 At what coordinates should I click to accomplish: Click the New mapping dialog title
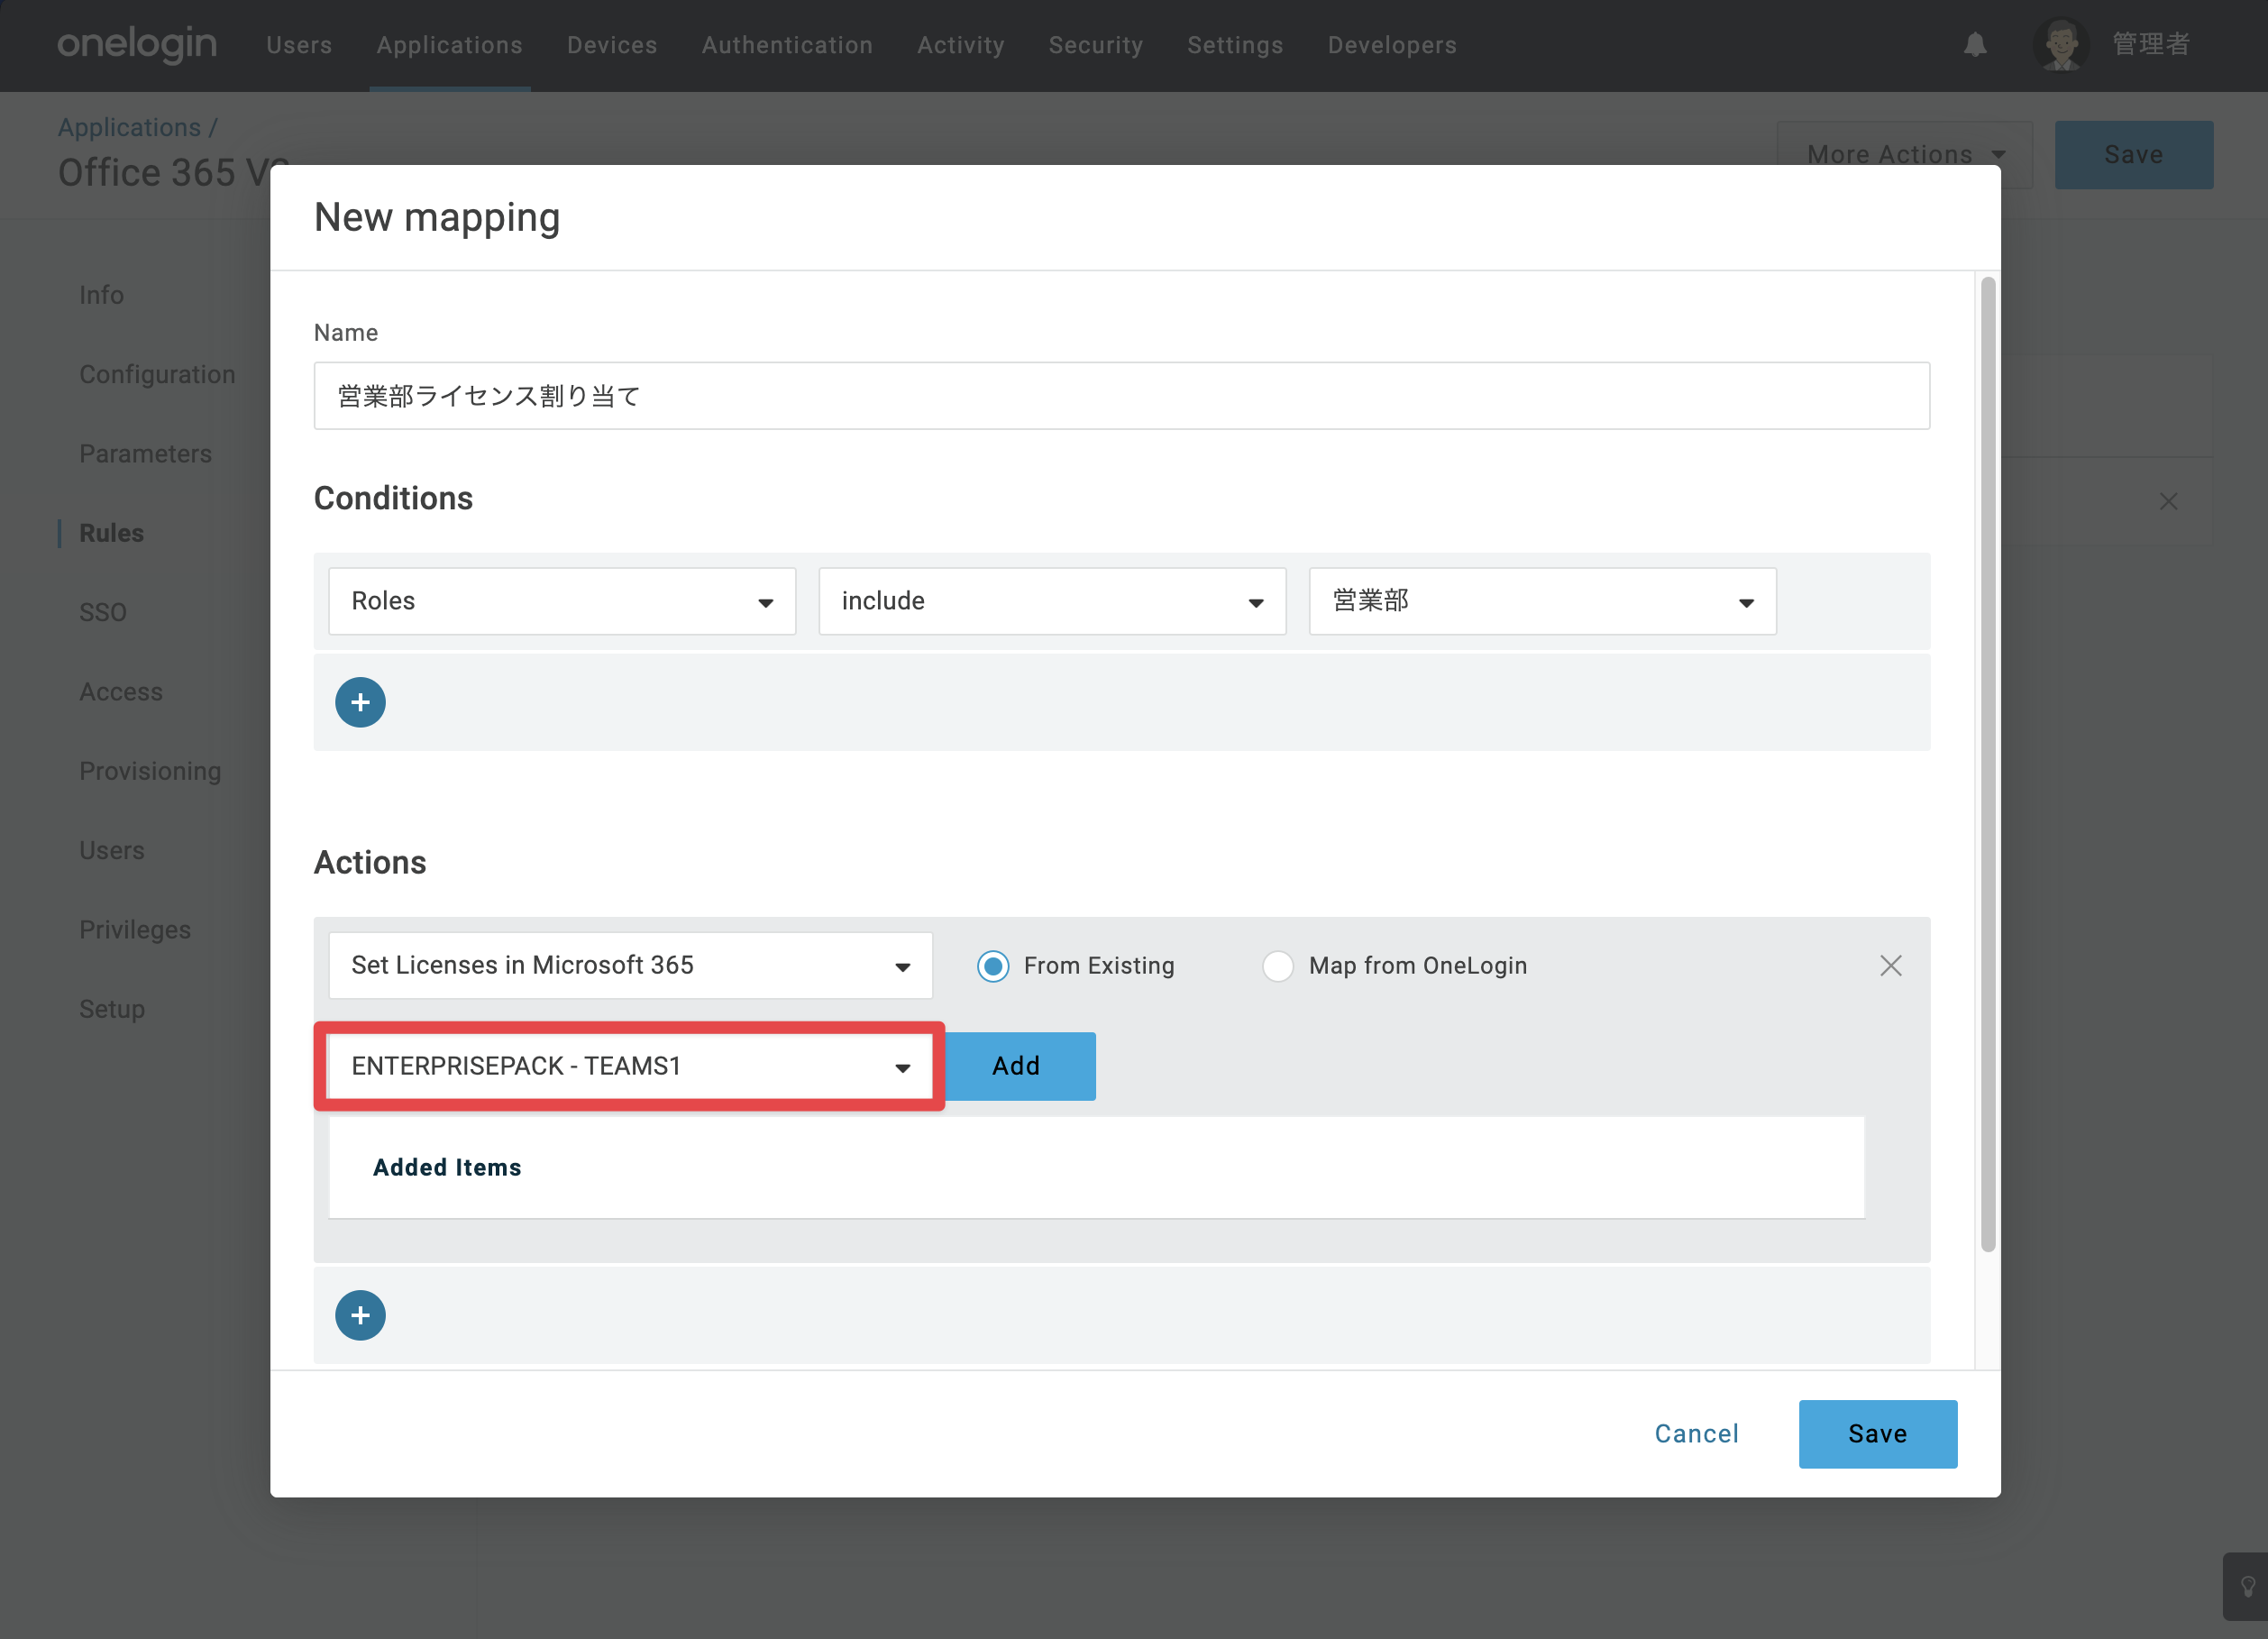[437, 217]
